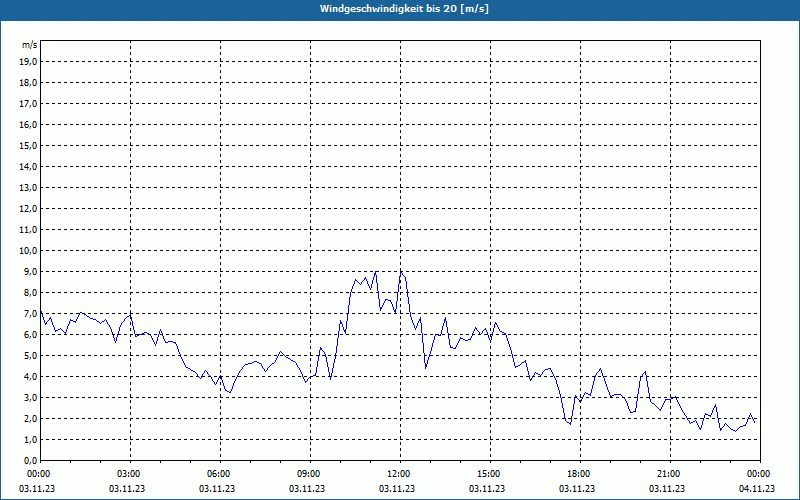Click the 21:00 time axis label
This screenshot has height=500, width=800.
(x=670, y=474)
